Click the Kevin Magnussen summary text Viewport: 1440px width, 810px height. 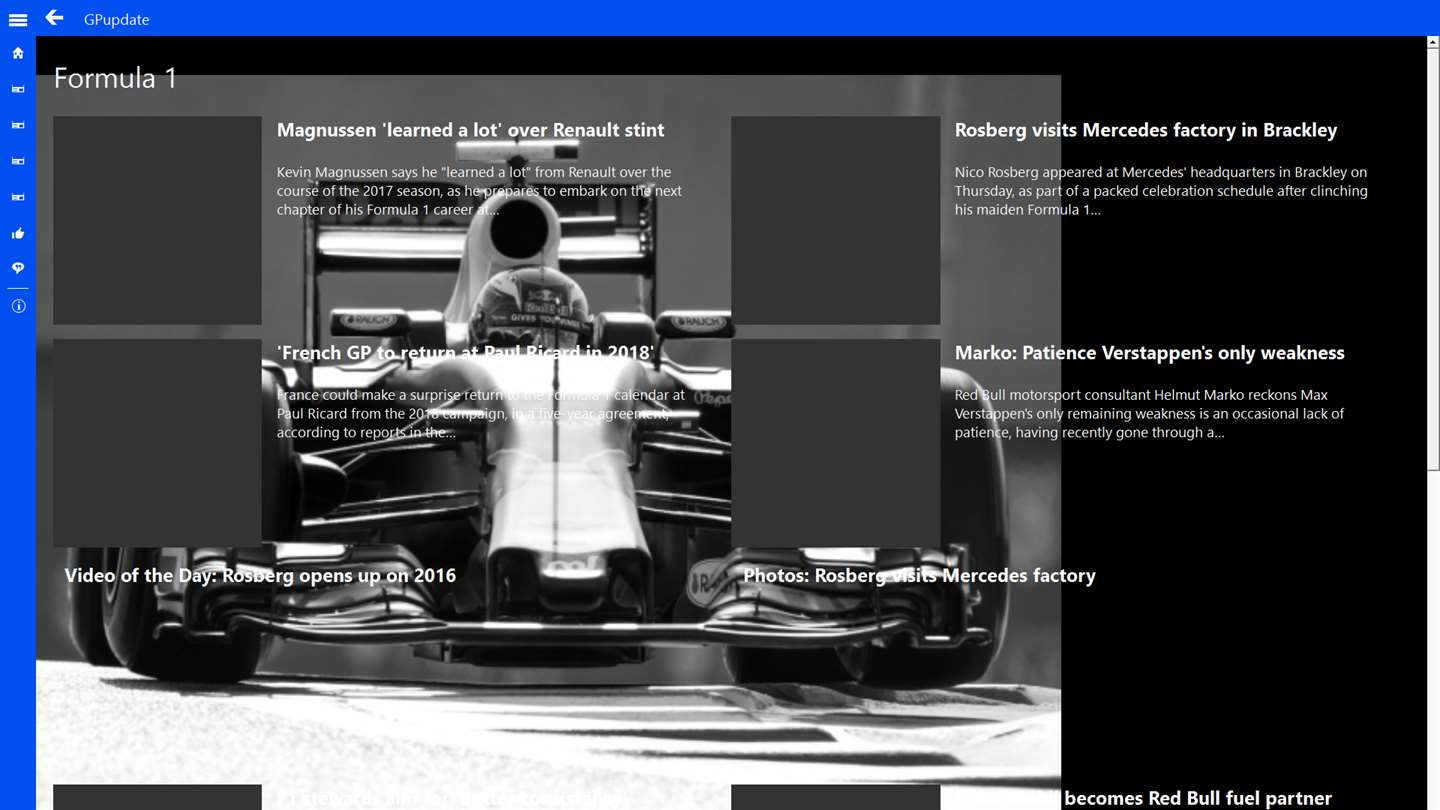click(x=479, y=191)
